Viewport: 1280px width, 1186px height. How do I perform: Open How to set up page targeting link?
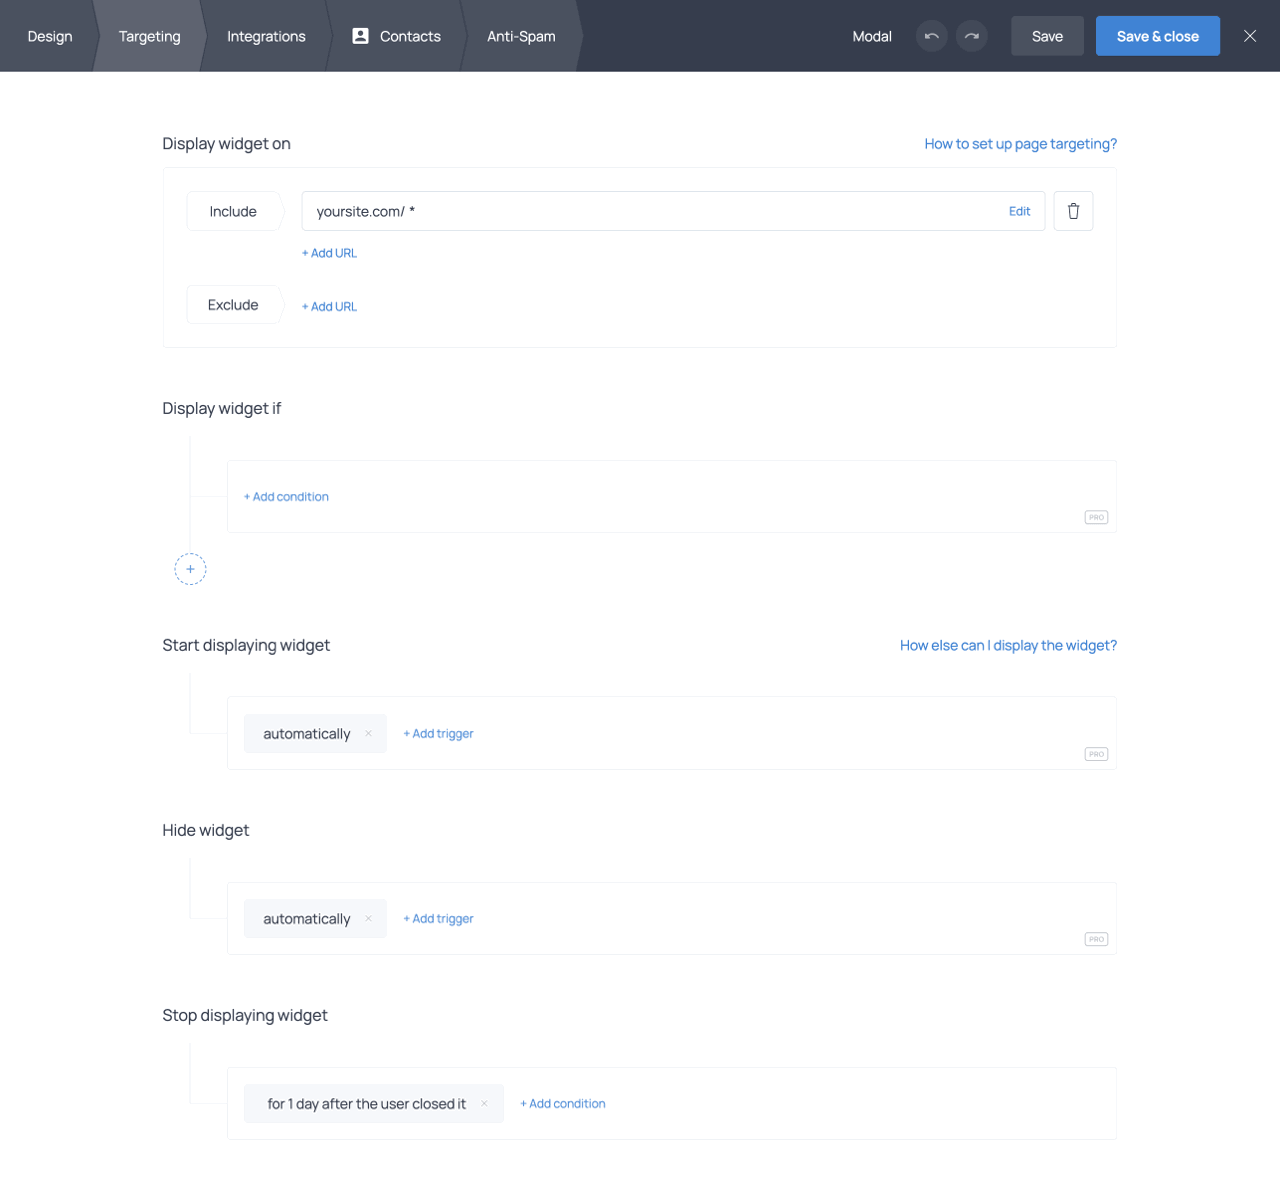point(1020,144)
